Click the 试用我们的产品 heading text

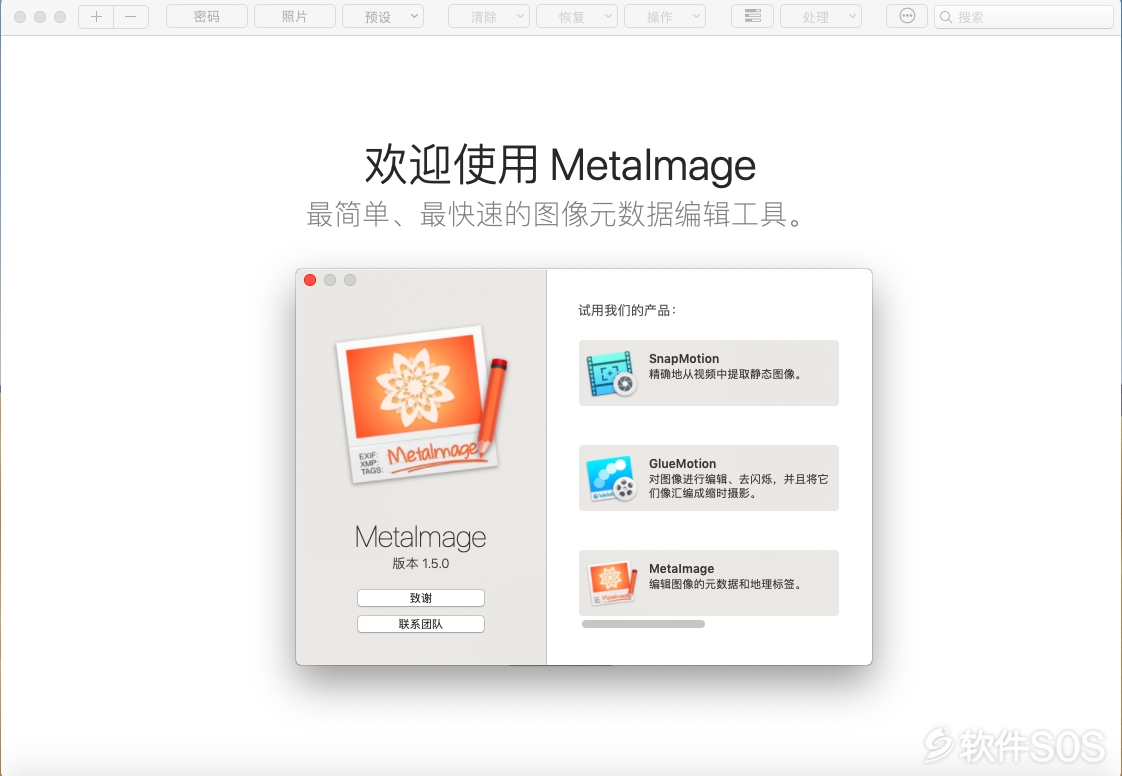point(627,310)
